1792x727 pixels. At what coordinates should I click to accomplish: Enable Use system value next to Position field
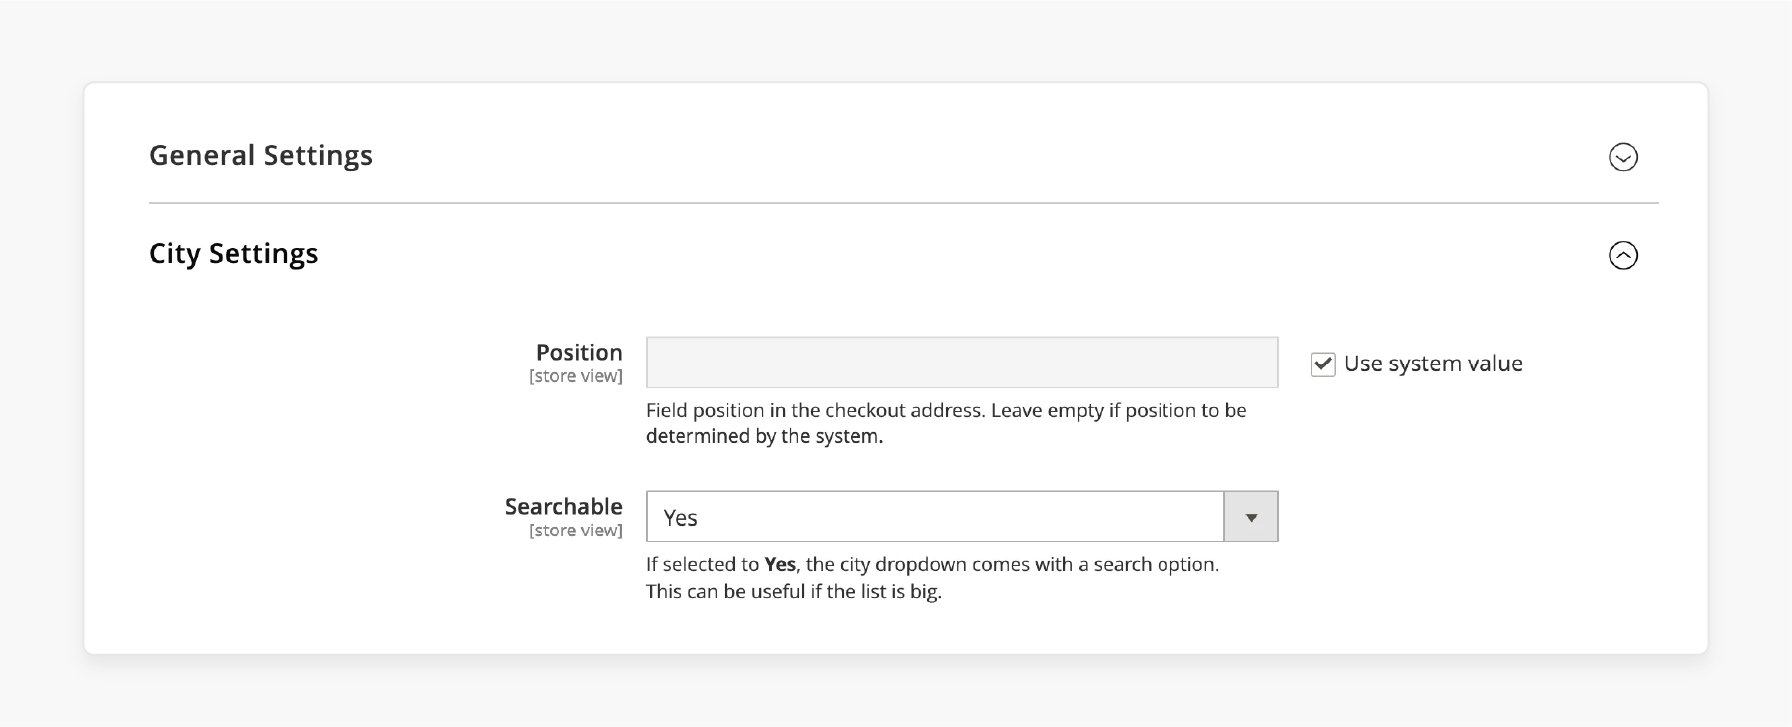[1322, 364]
